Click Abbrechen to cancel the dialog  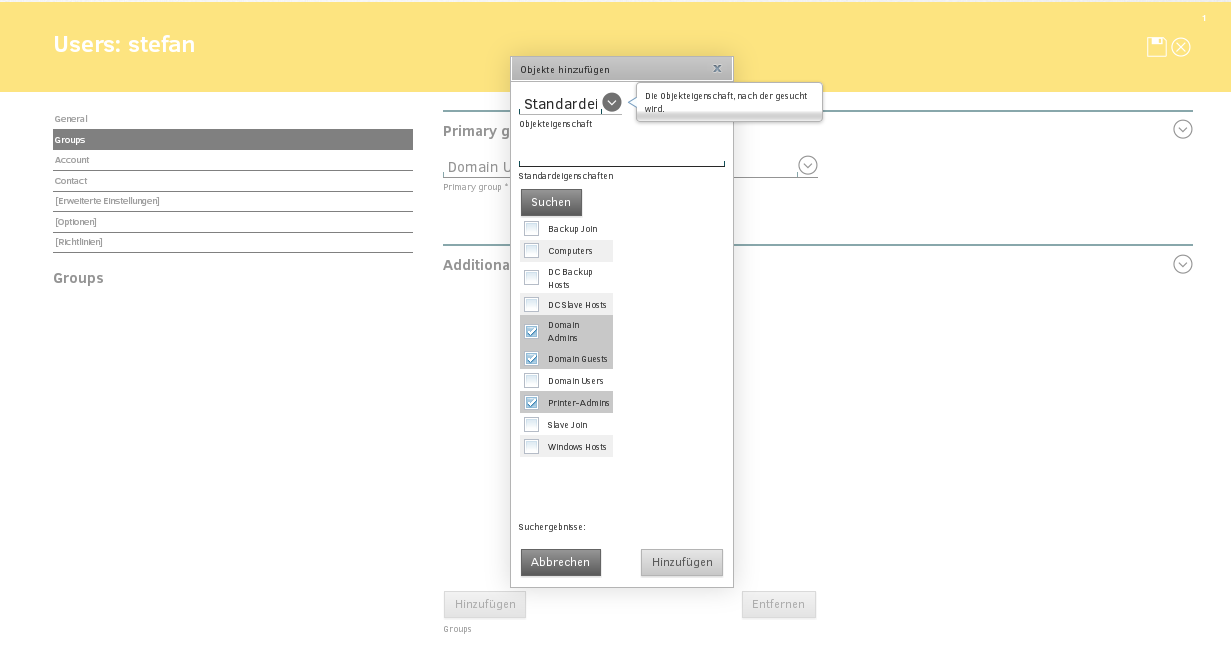click(560, 562)
